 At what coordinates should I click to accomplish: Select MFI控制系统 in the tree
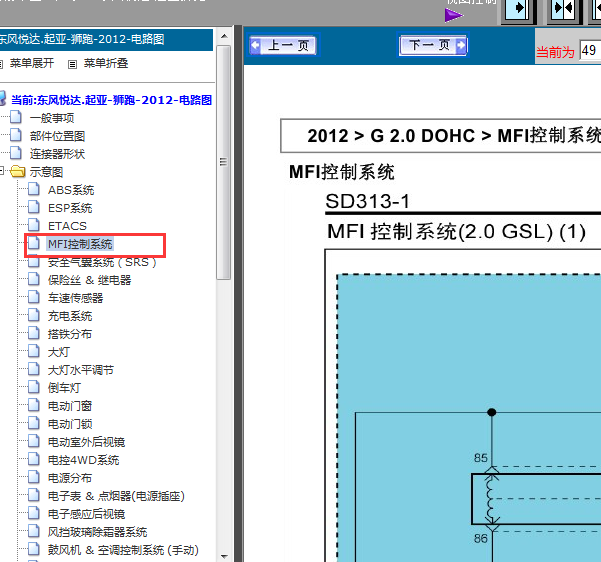(x=80, y=244)
